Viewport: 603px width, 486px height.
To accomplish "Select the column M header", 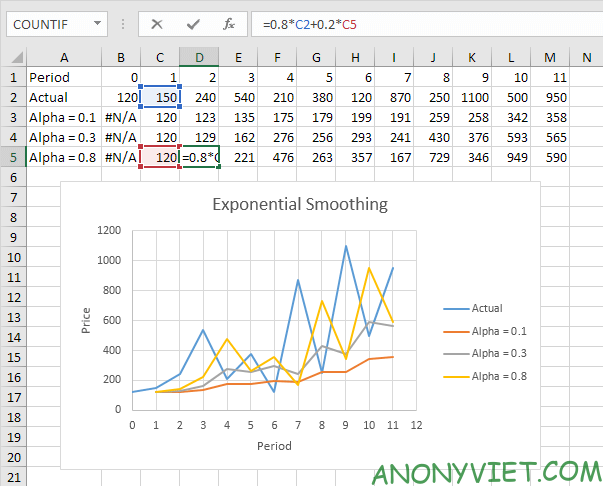I will [x=550, y=57].
